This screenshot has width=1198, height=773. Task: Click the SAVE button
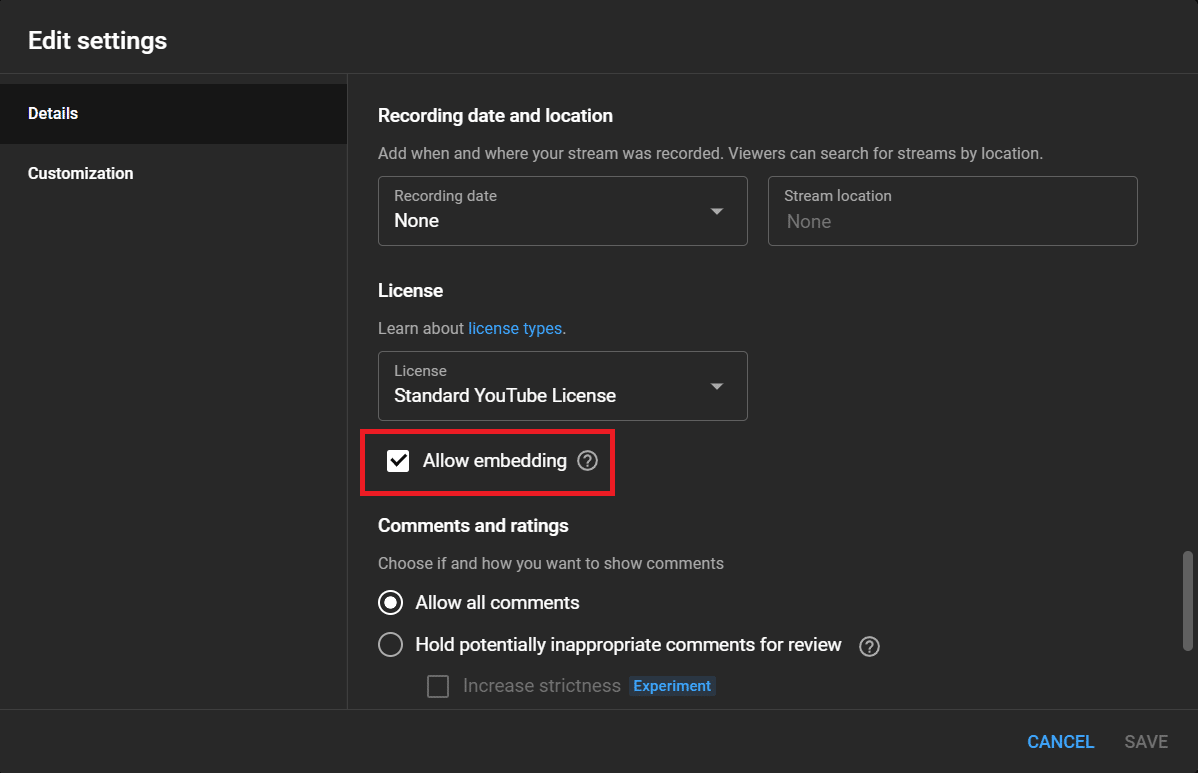[x=1145, y=741]
